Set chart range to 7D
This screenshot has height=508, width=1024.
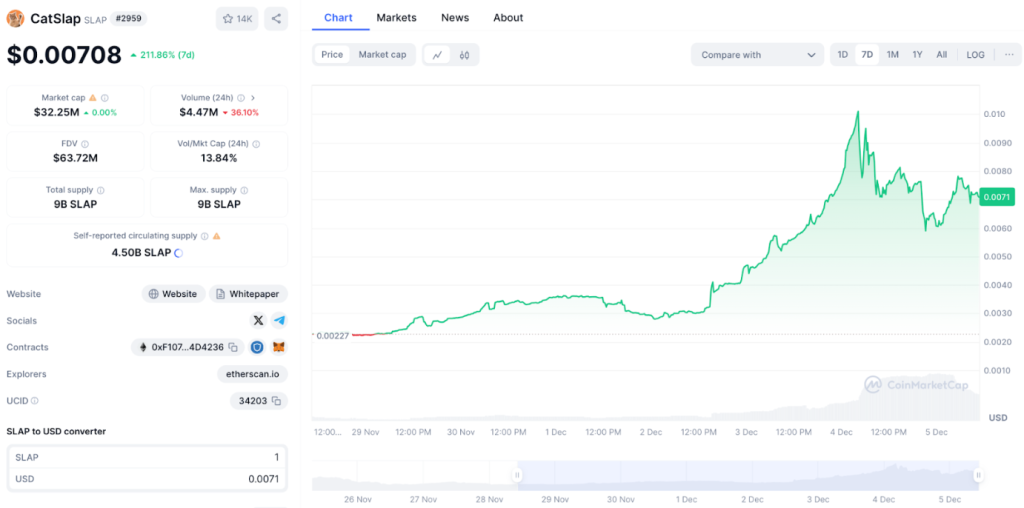click(867, 55)
